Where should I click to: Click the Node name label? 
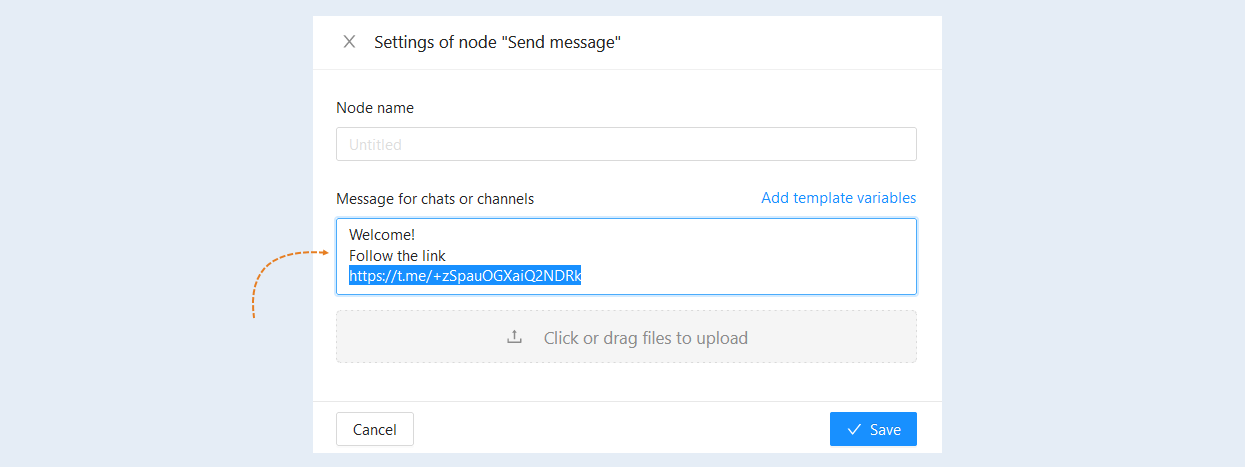coord(375,108)
